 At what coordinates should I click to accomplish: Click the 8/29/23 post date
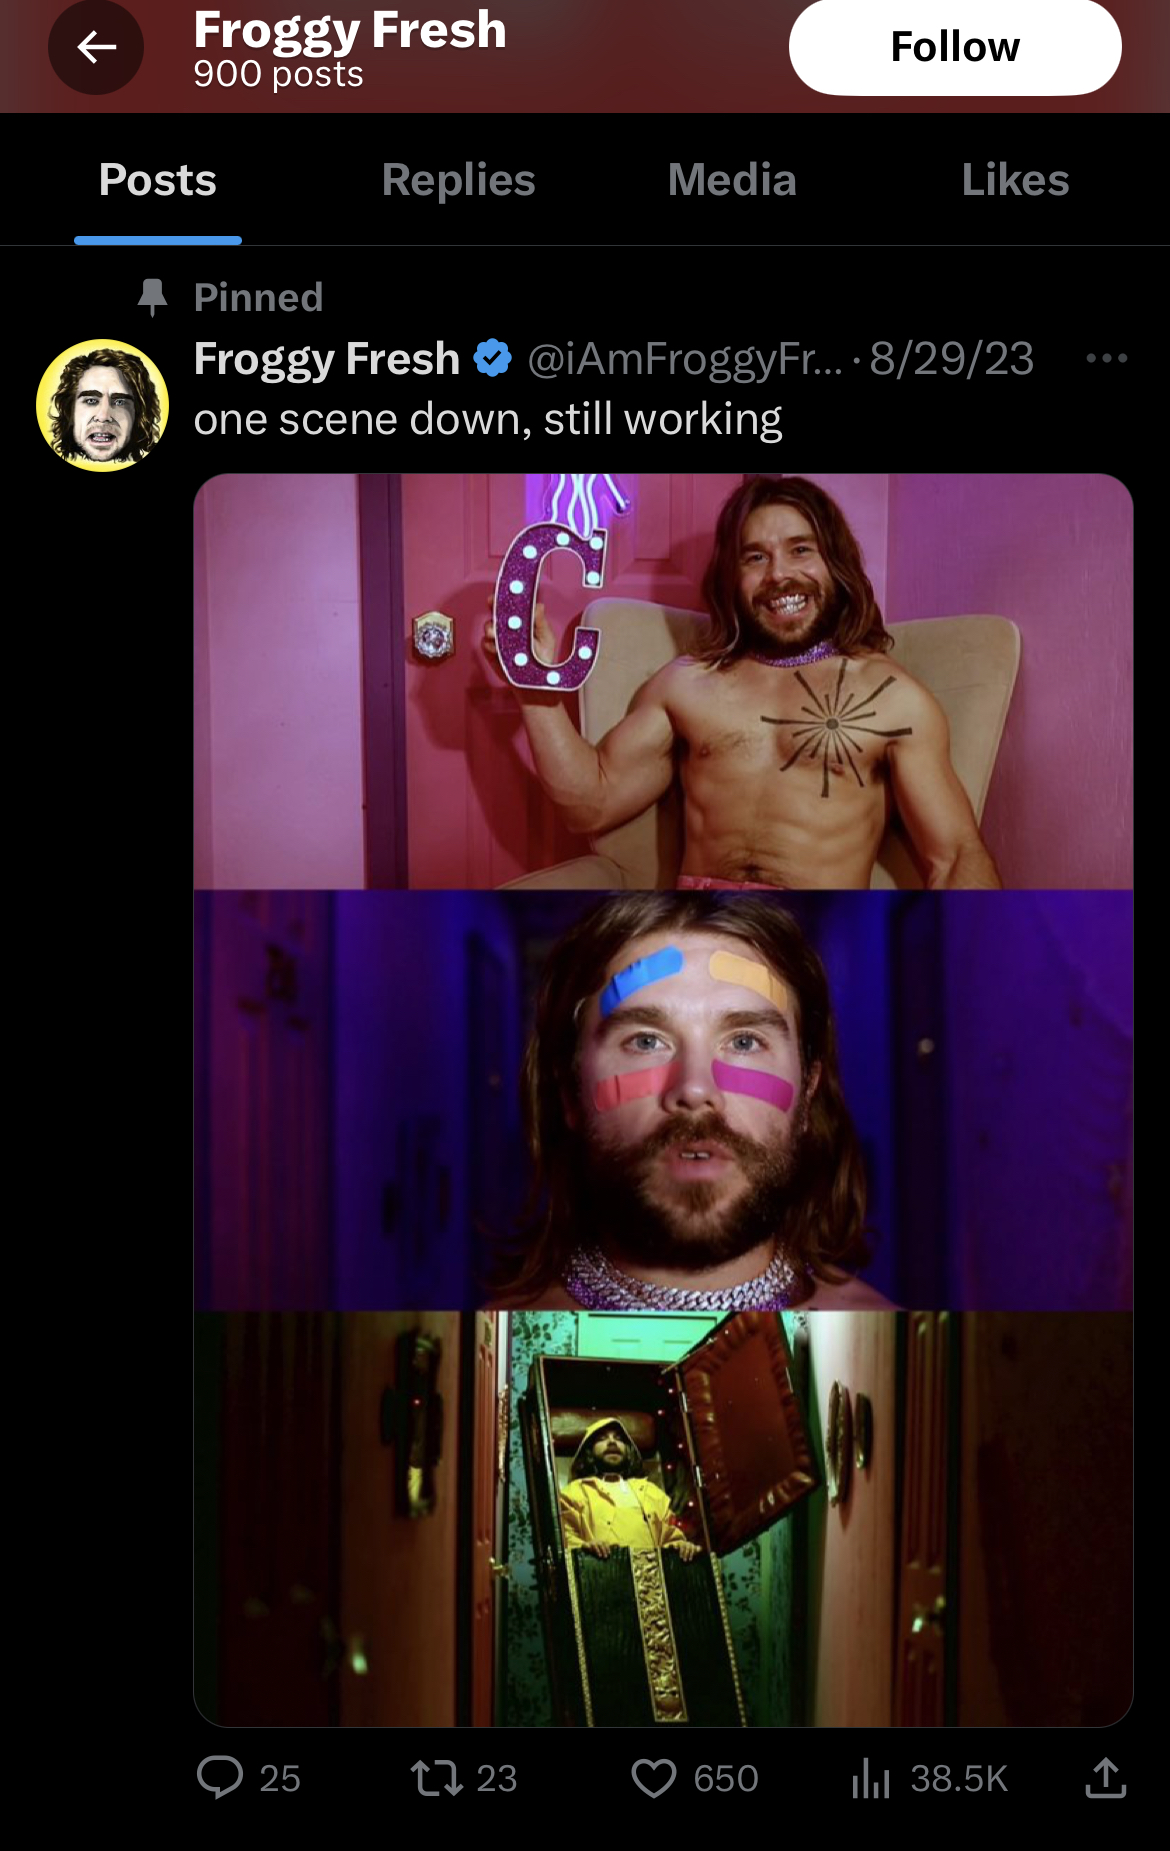point(951,359)
